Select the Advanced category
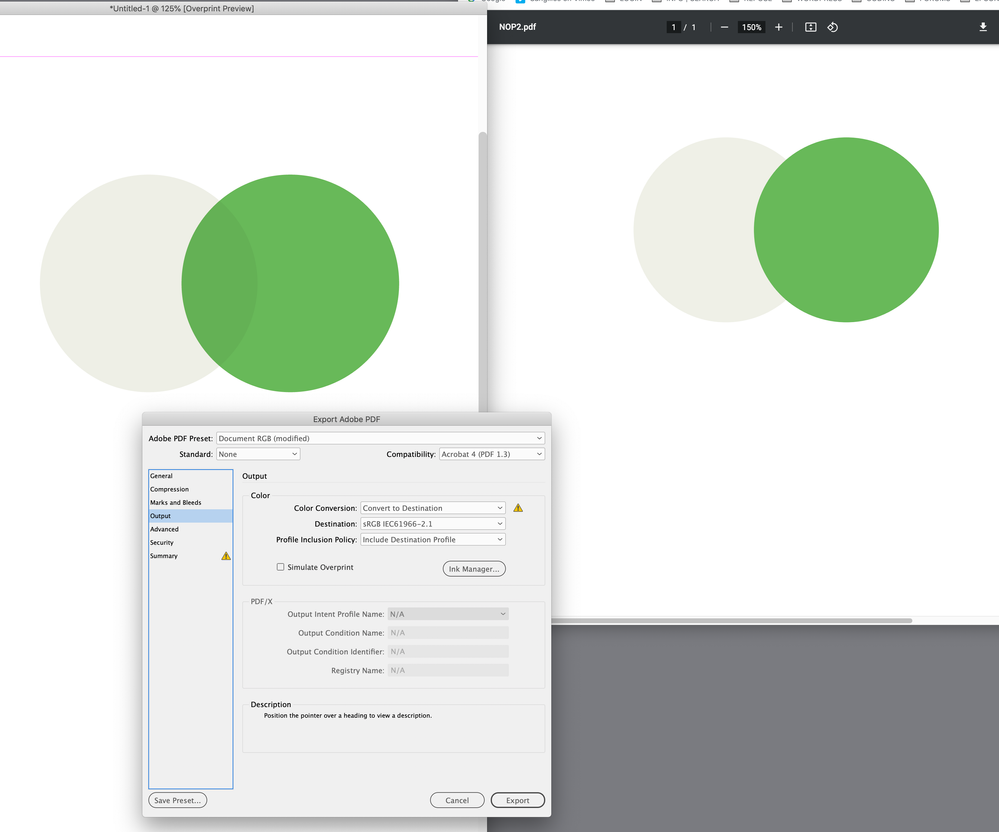This screenshot has width=999, height=832. pyautogui.click(x=190, y=529)
